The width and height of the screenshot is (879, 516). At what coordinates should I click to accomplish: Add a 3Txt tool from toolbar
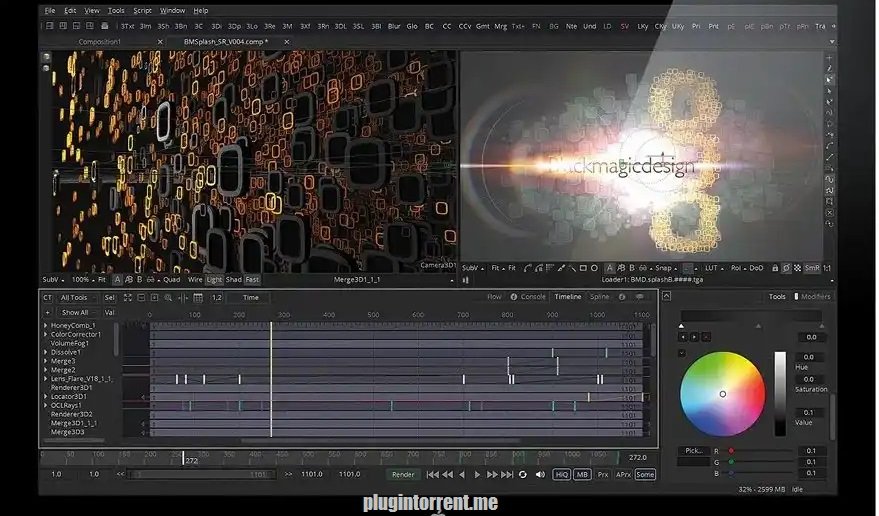click(128, 26)
